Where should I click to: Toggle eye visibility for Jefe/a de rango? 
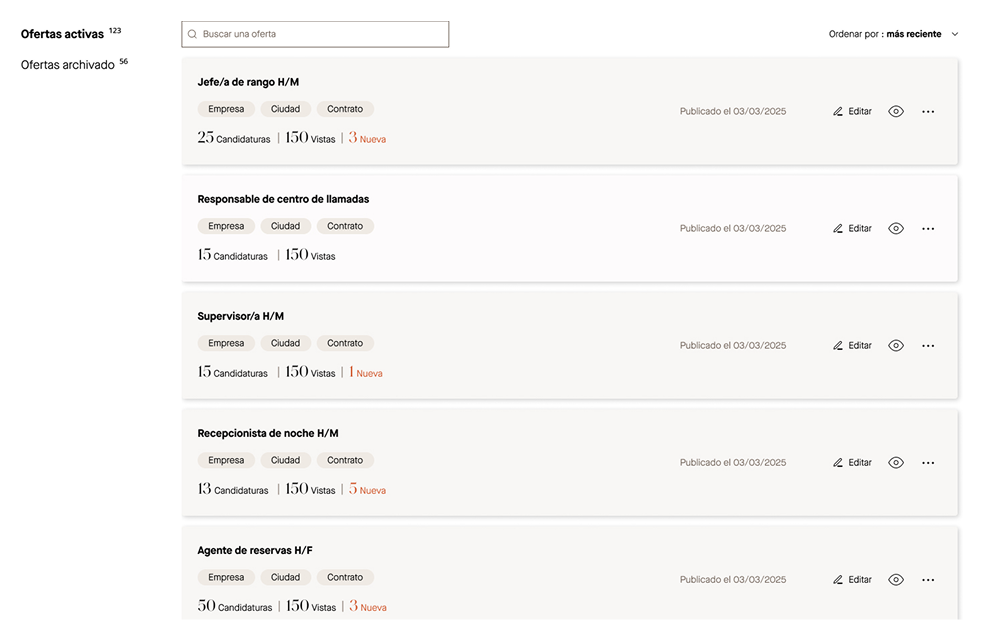896,112
